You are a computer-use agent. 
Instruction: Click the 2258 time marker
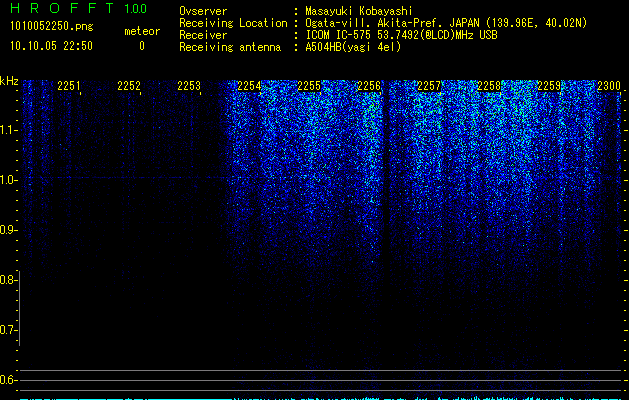click(489, 86)
